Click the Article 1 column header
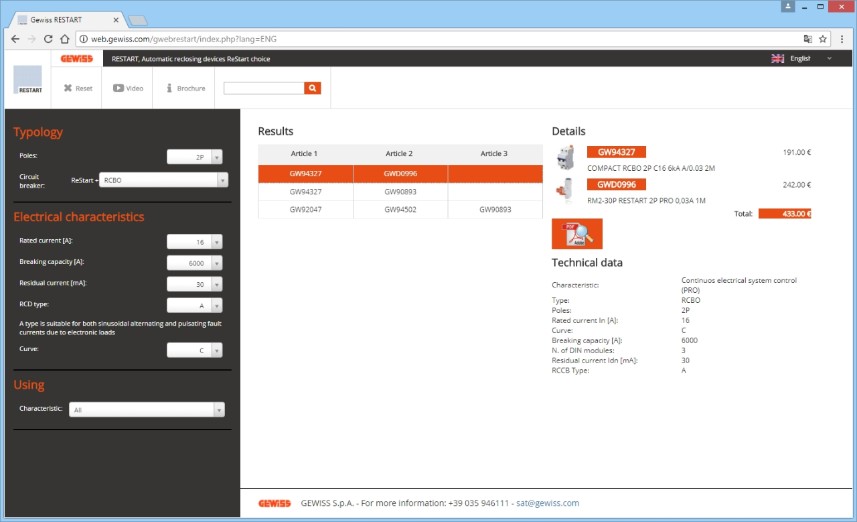This screenshot has width=857, height=522. click(304, 154)
